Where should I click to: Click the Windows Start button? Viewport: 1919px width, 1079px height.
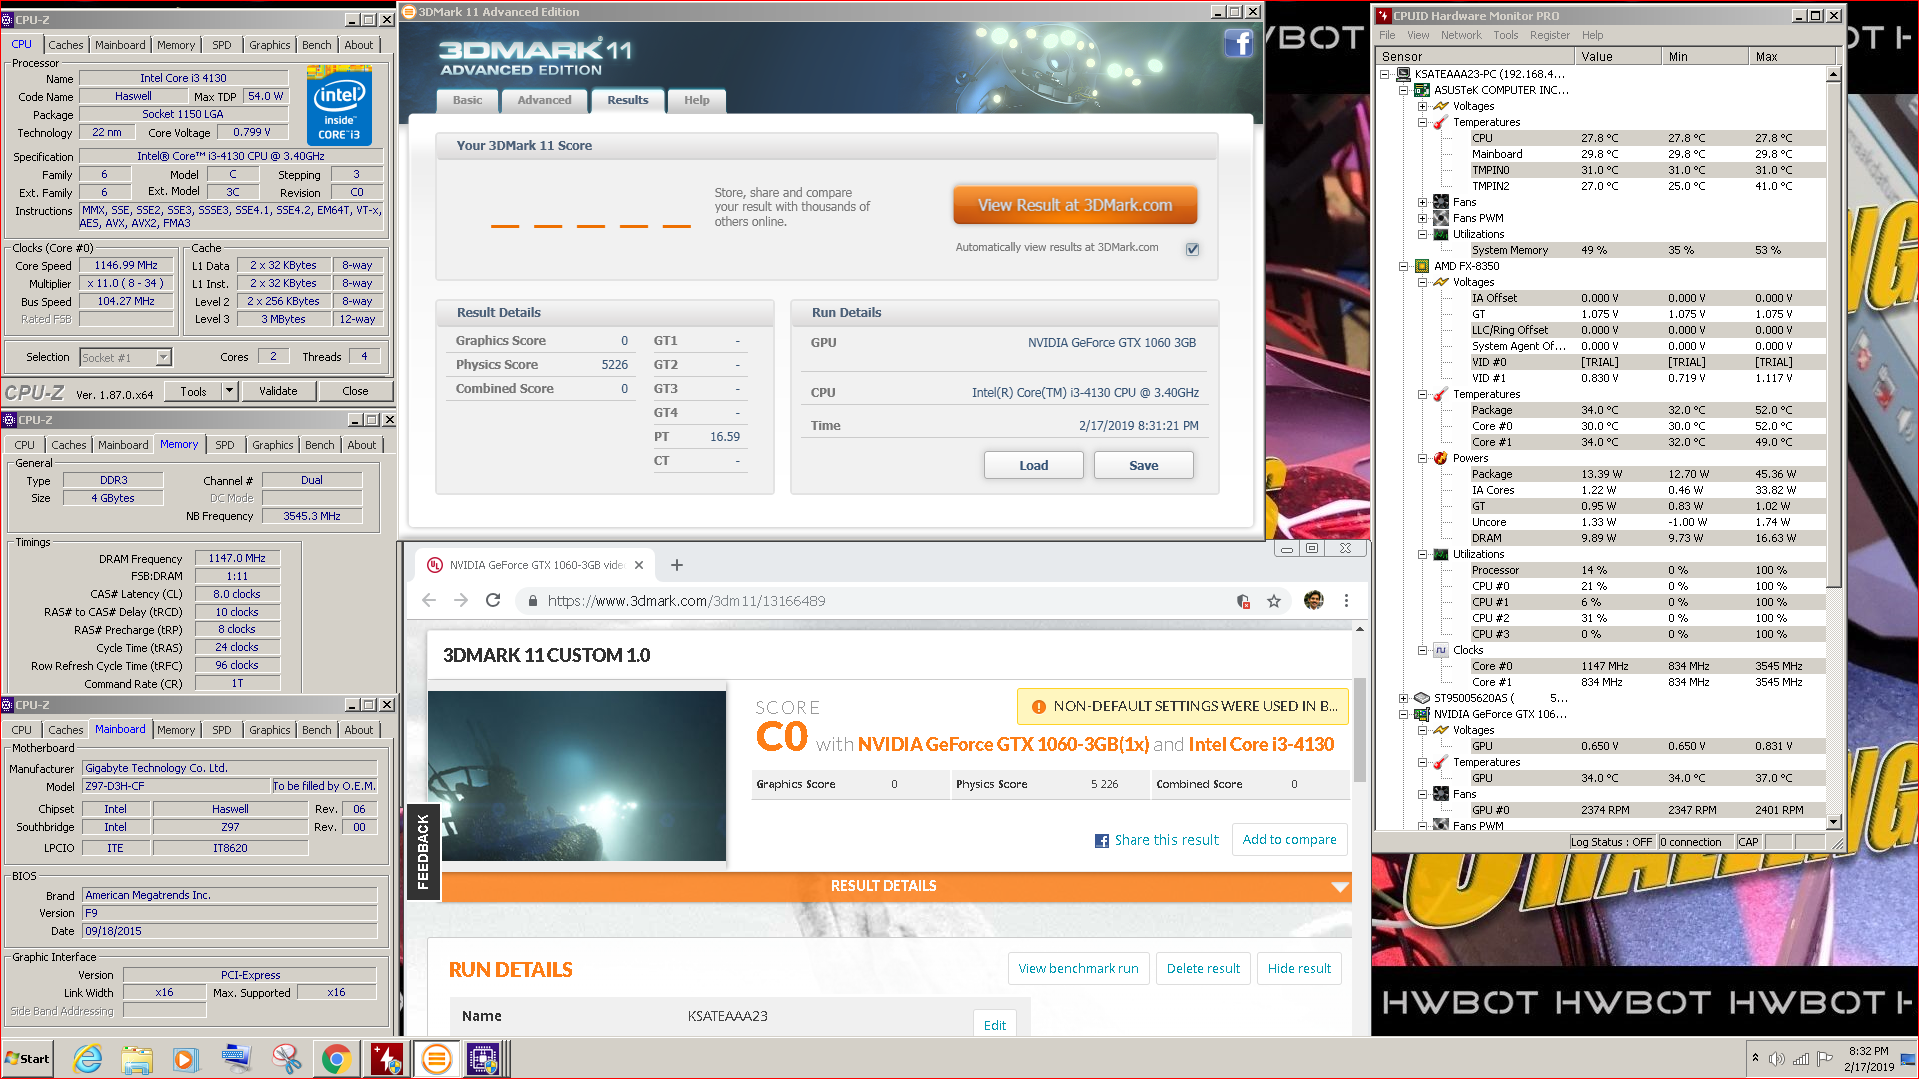click(x=28, y=1059)
